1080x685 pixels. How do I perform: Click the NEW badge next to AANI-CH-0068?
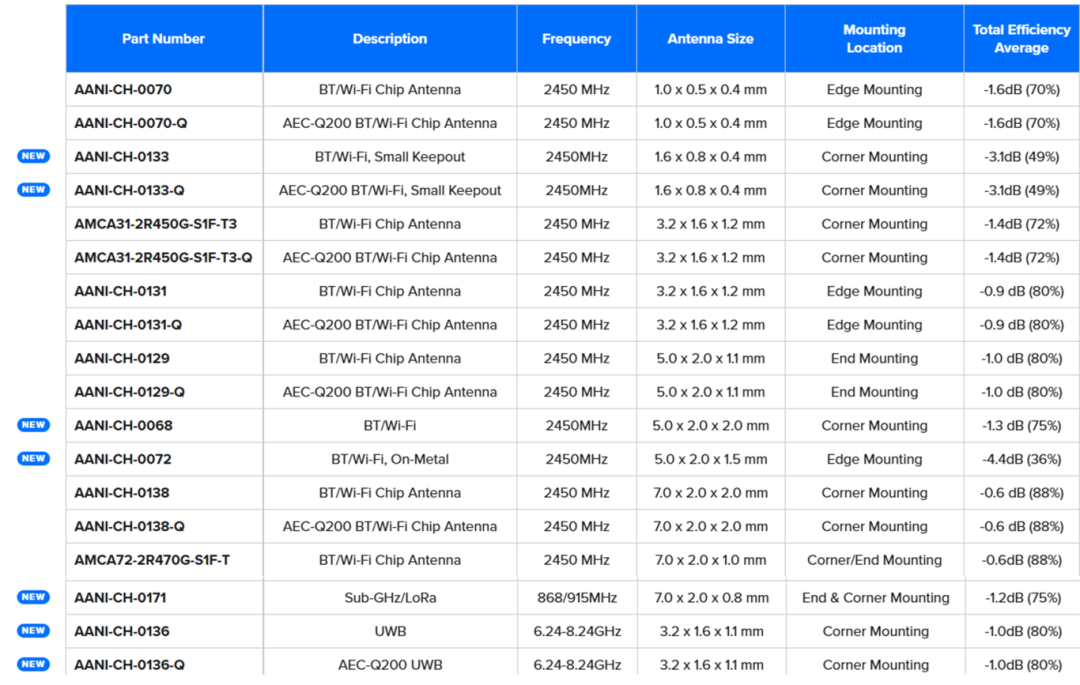tap(33, 425)
